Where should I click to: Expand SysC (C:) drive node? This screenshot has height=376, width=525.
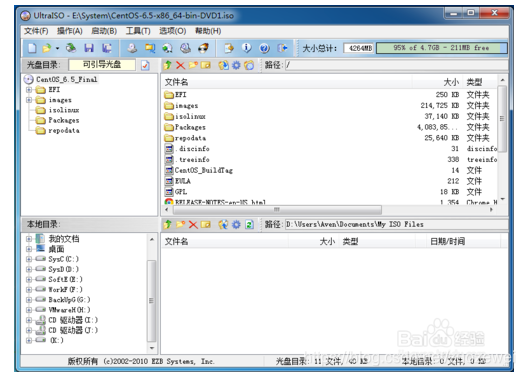pyautogui.click(x=29, y=259)
